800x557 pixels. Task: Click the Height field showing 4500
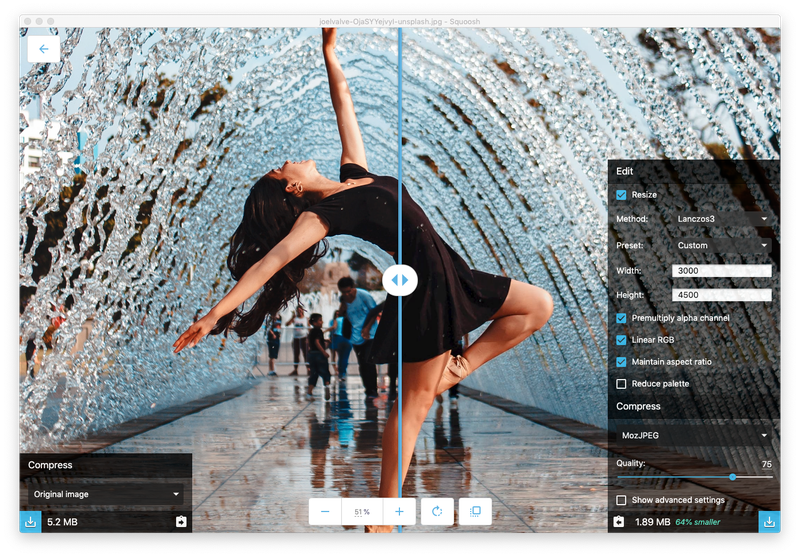pos(722,295)
